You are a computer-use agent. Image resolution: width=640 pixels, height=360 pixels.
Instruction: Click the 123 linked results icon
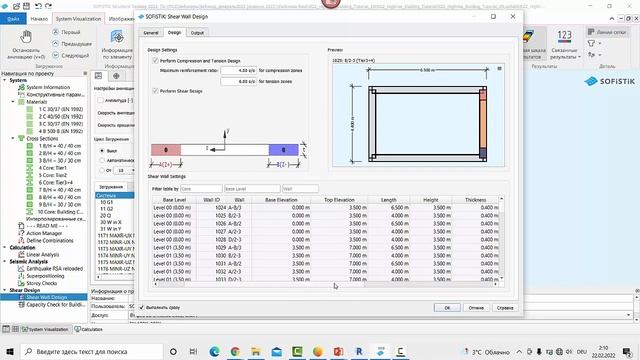[x=564, y=36]
